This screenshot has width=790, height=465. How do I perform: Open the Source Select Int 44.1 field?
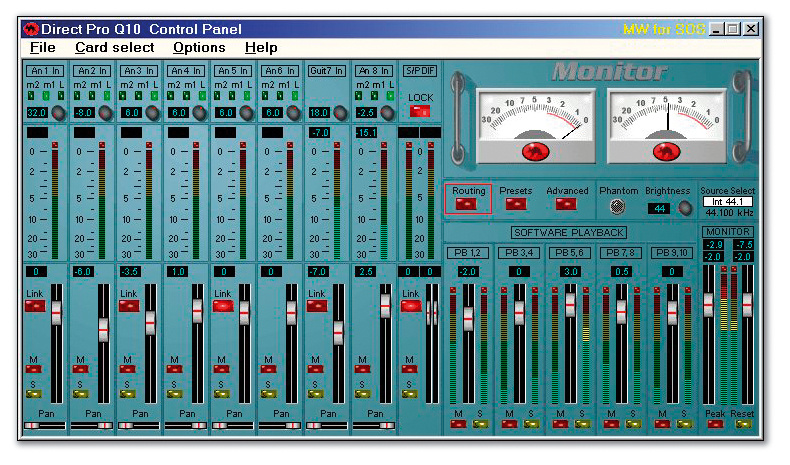[727, 202]
